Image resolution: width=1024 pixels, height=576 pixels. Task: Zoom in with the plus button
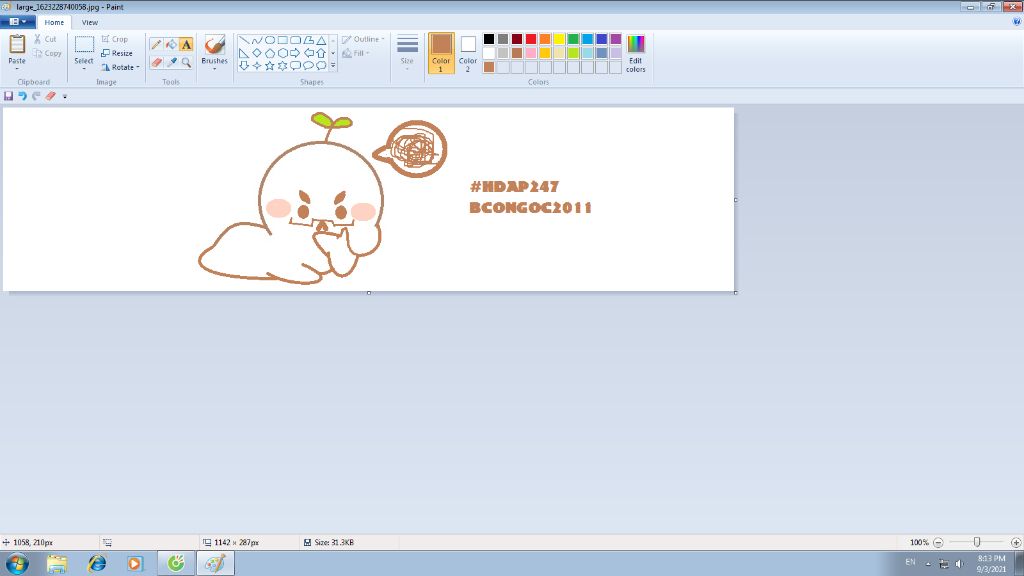tap(1016, 542)
